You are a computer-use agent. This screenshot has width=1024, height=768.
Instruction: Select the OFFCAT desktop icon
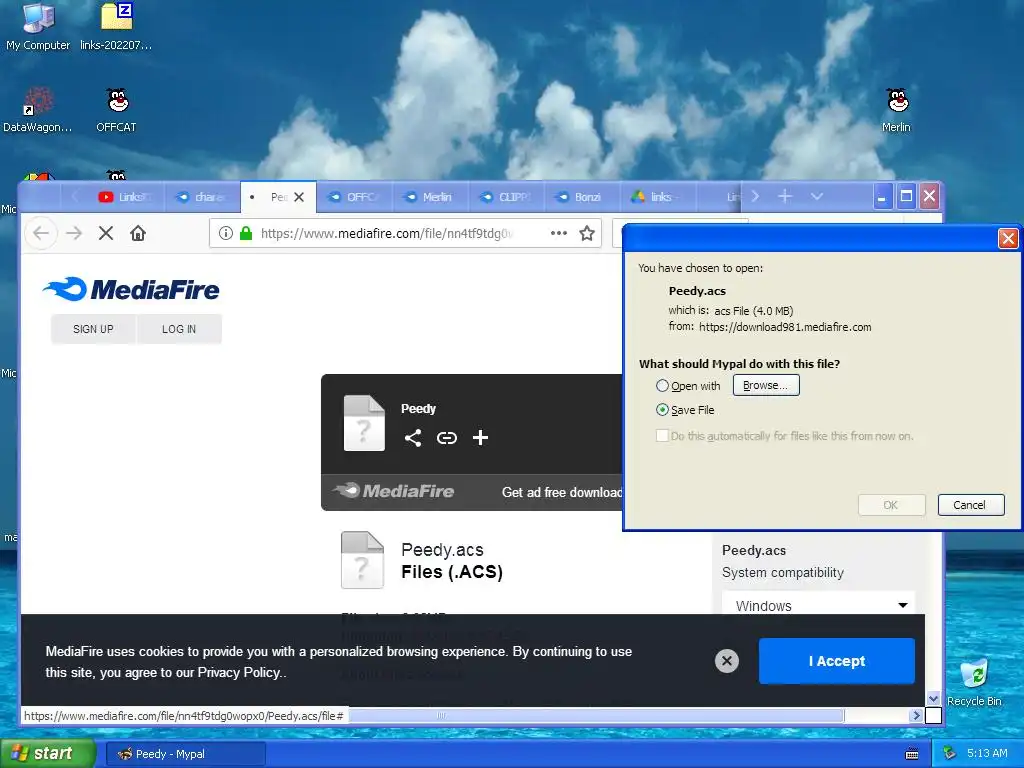tap(117, 110)
